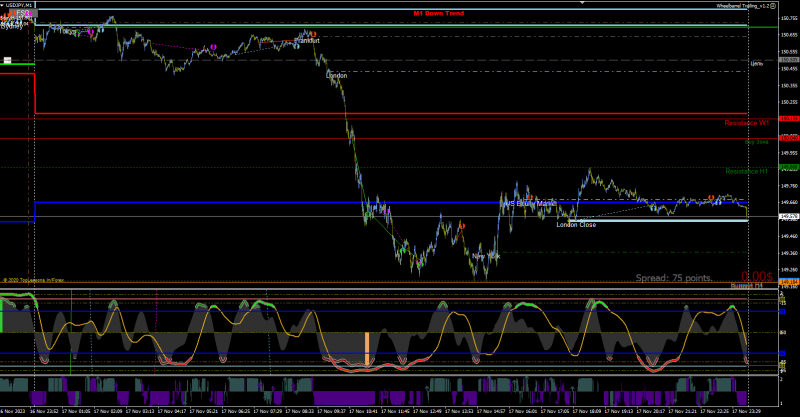Click the orange signal marker beside Frankfurt

(313, 34)
